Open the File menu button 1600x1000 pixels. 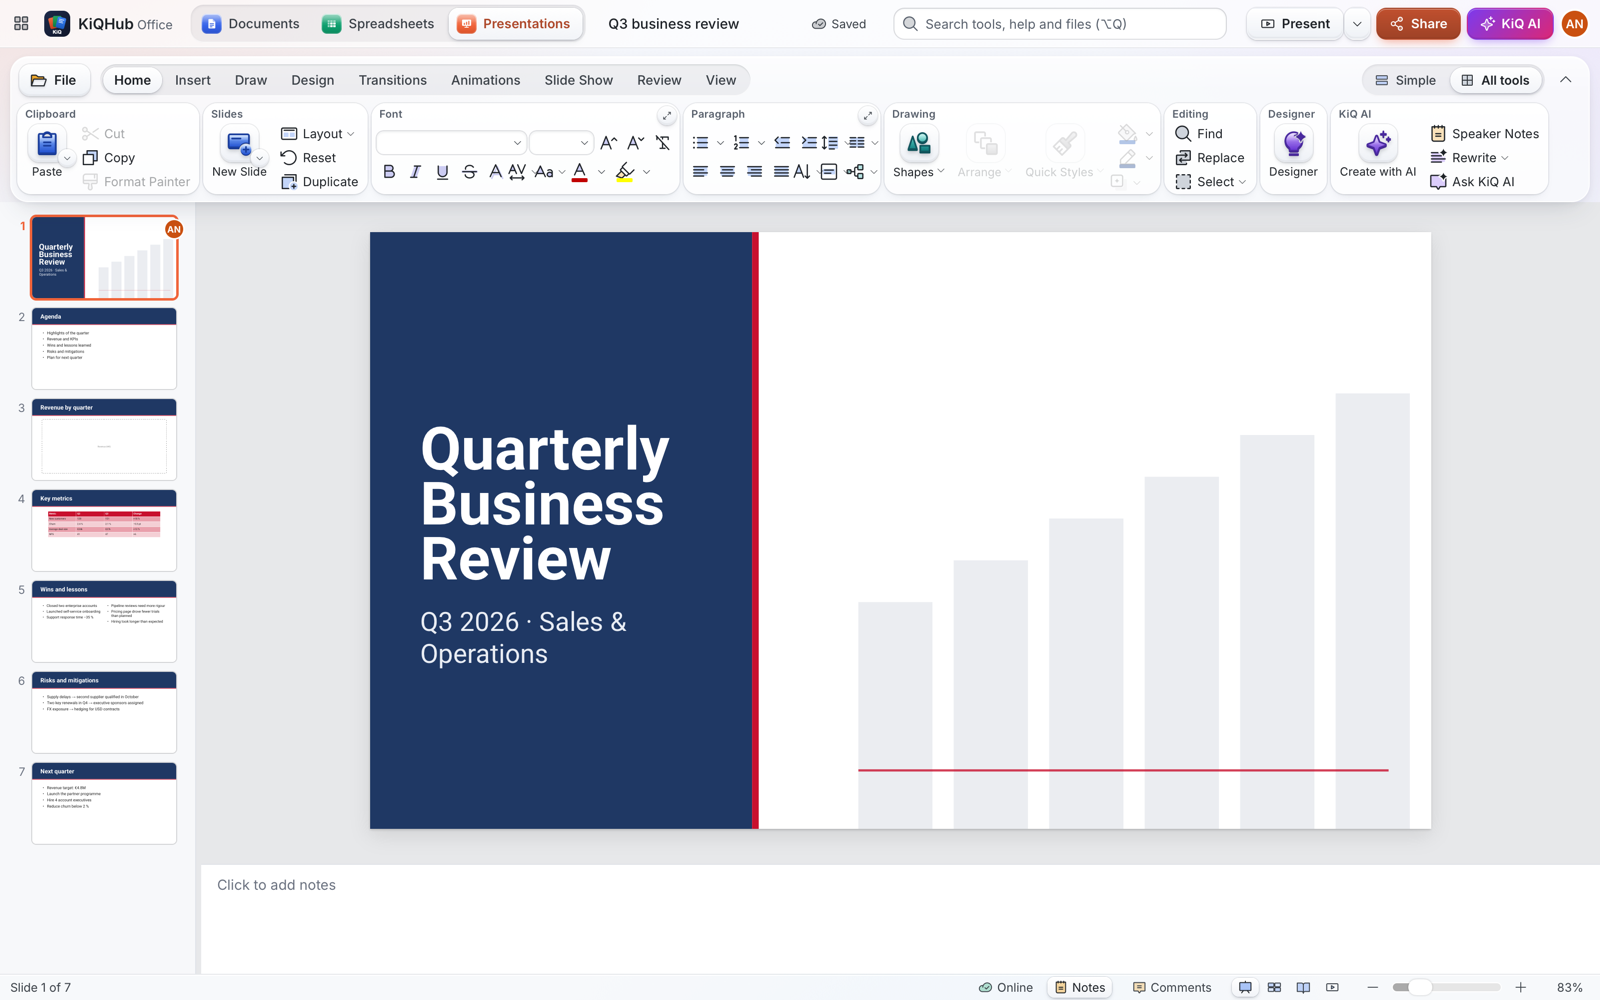point(54,80)
